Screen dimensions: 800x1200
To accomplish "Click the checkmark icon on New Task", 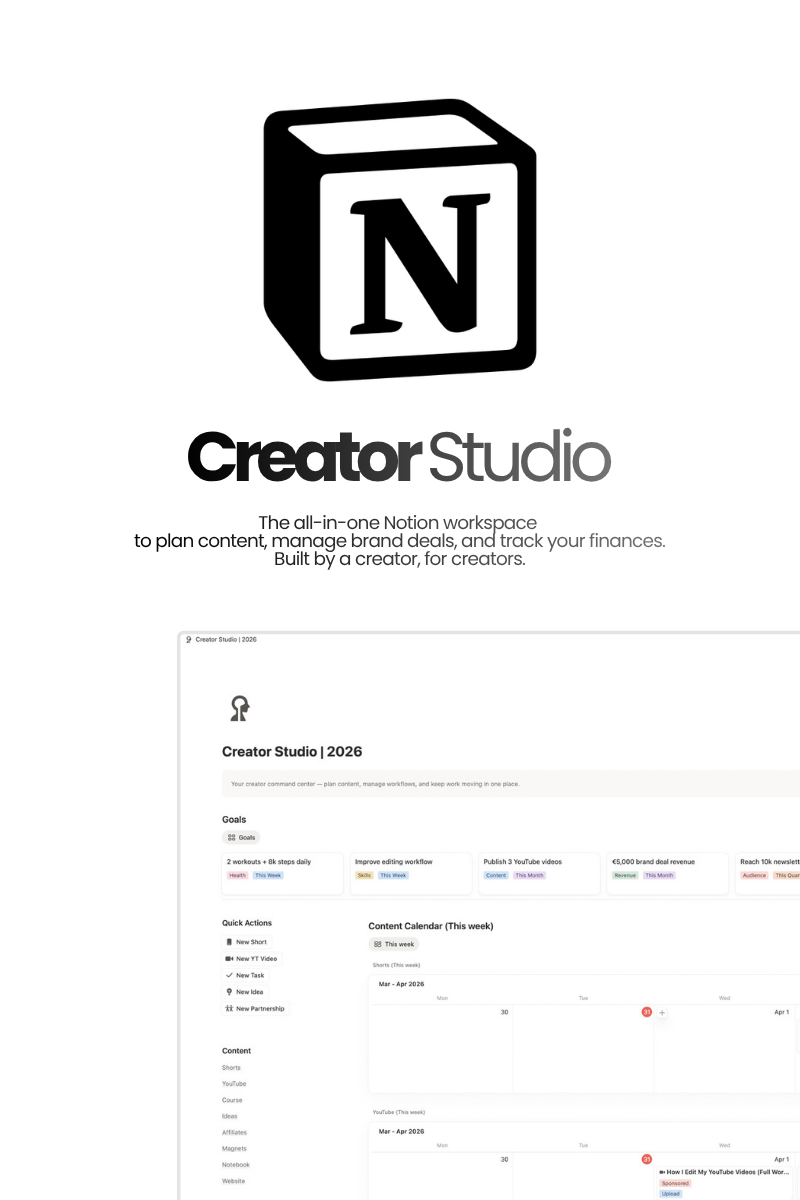I will tap(229, 975).
